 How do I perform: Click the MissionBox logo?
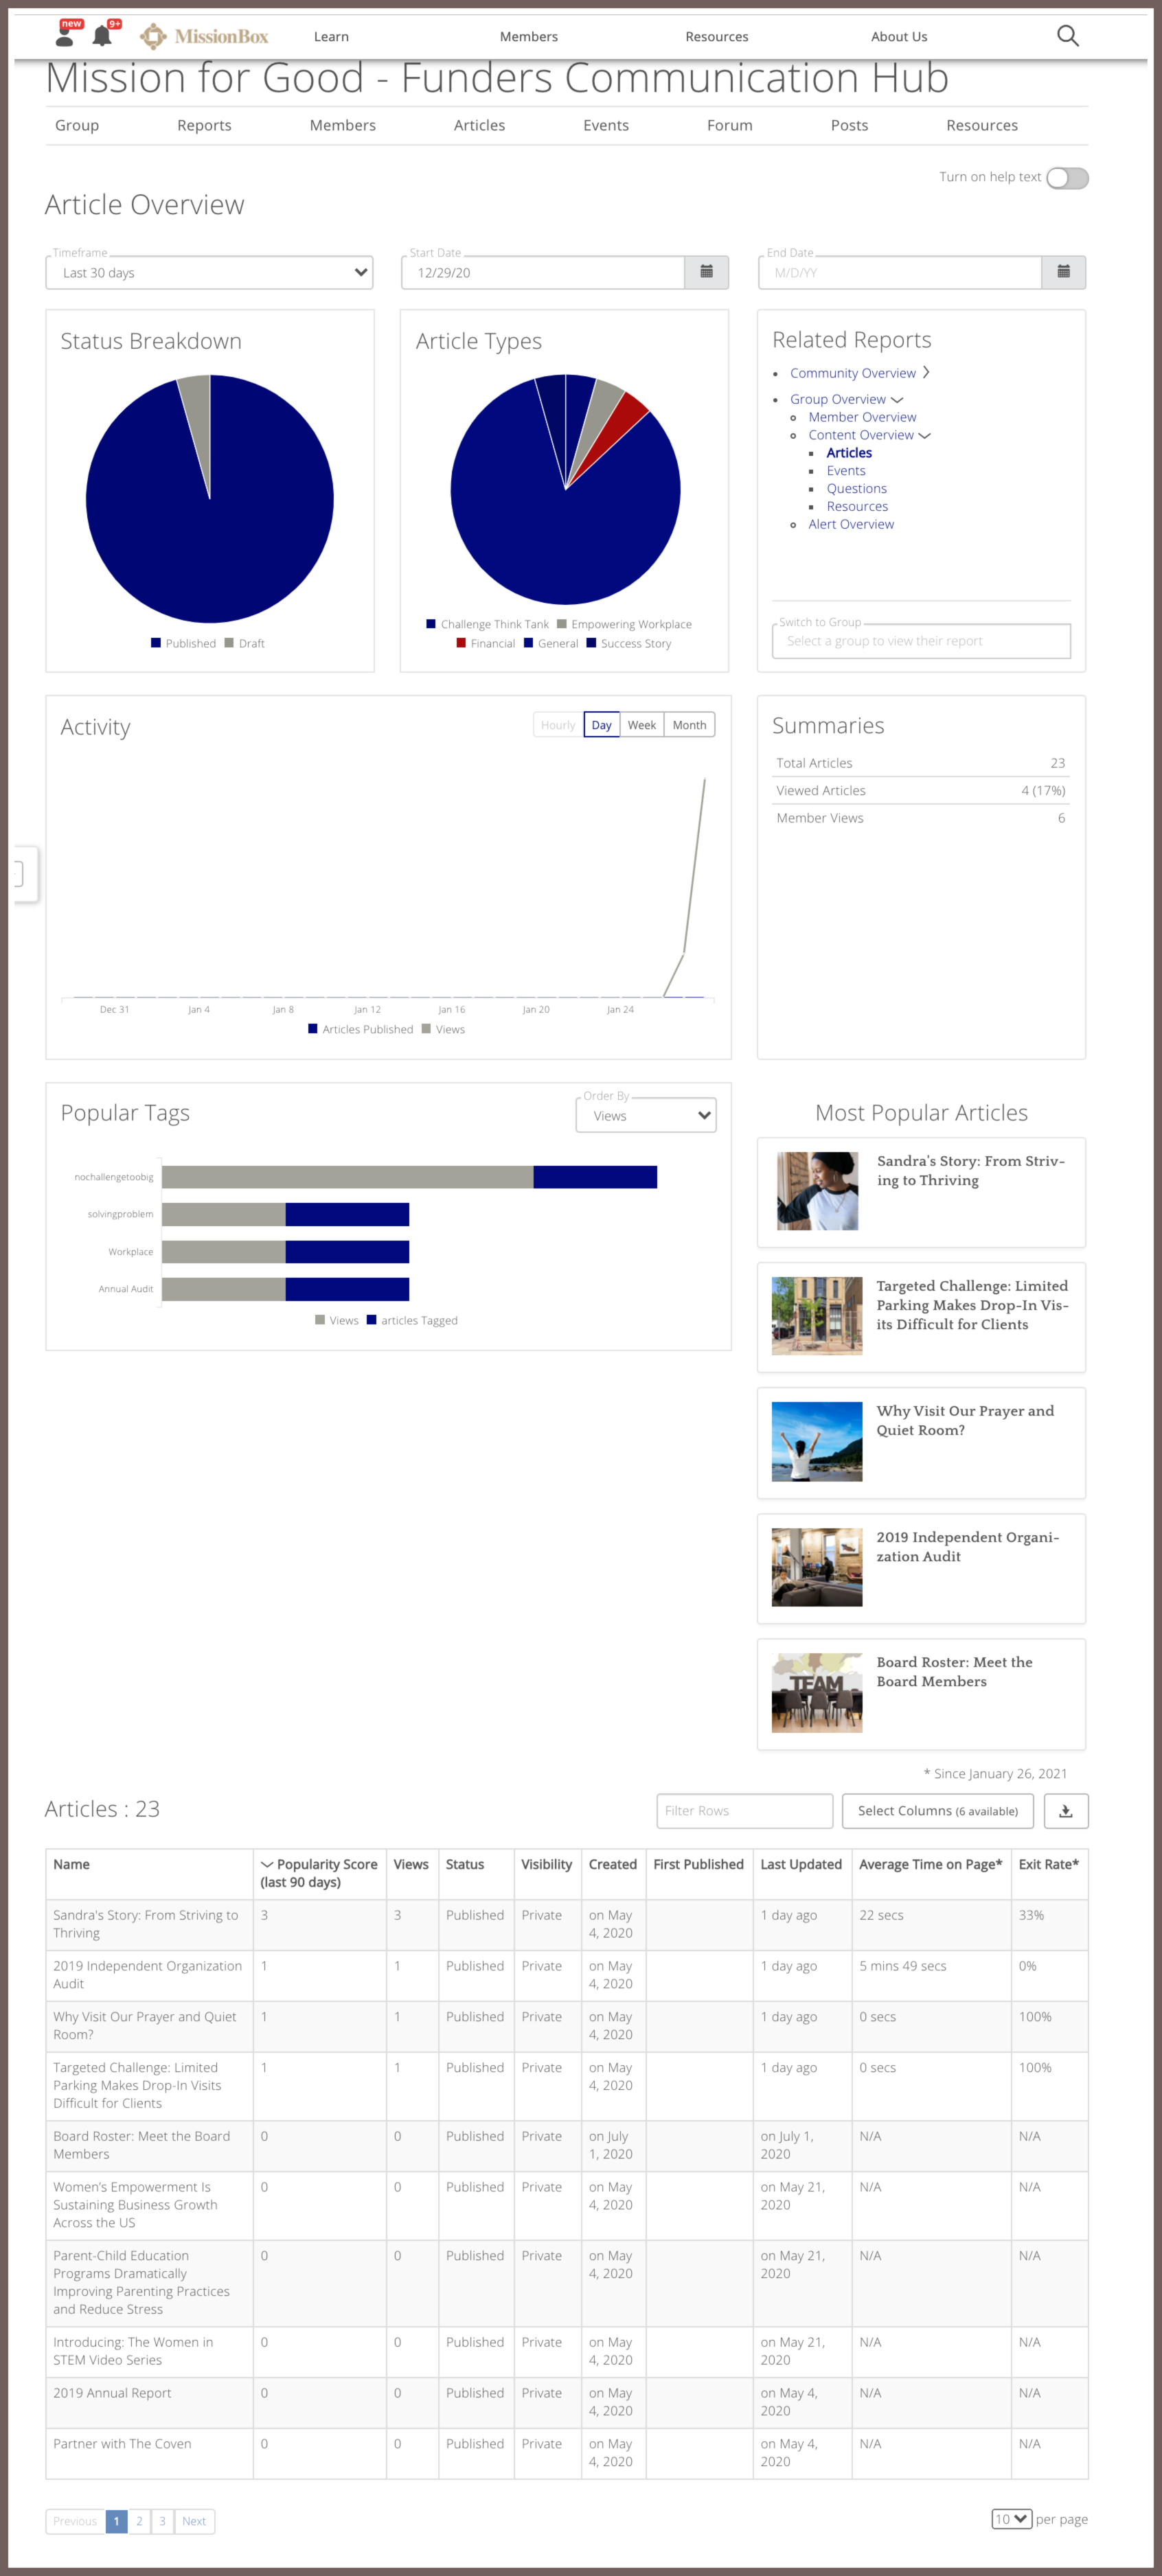pyautogui.click(x=204, y=37)
